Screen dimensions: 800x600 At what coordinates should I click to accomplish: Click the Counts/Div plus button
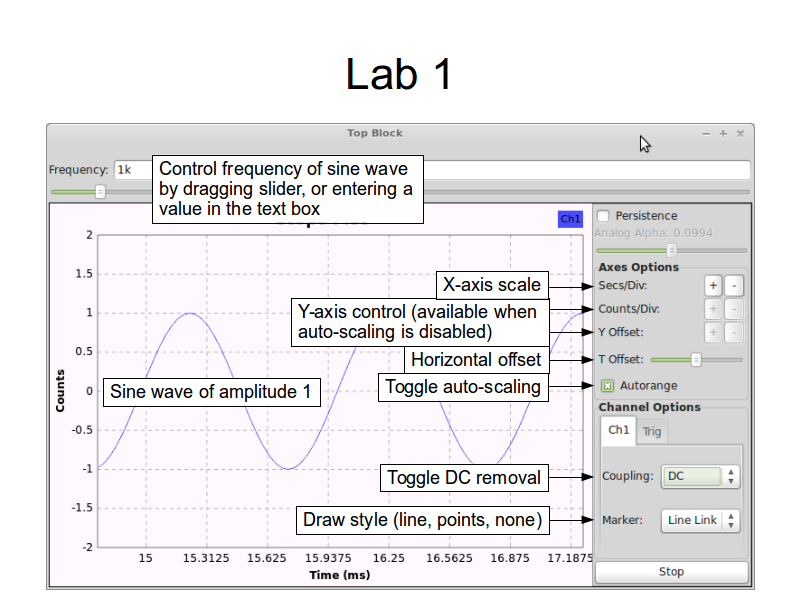(713, 309)
